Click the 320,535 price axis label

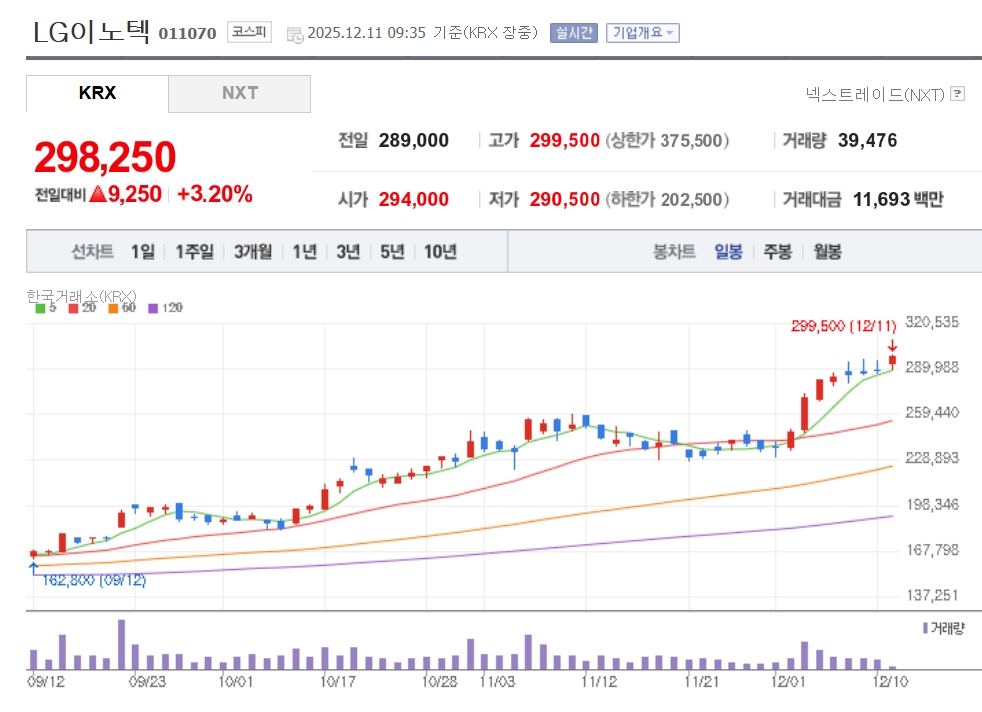point(932,322)
